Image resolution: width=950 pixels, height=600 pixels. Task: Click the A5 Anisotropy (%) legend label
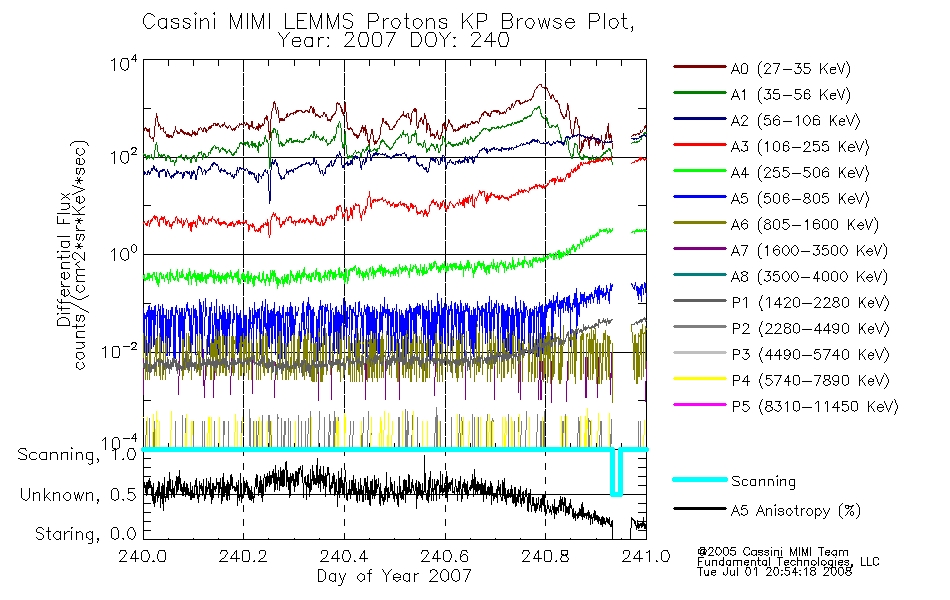tap(796, 511)
